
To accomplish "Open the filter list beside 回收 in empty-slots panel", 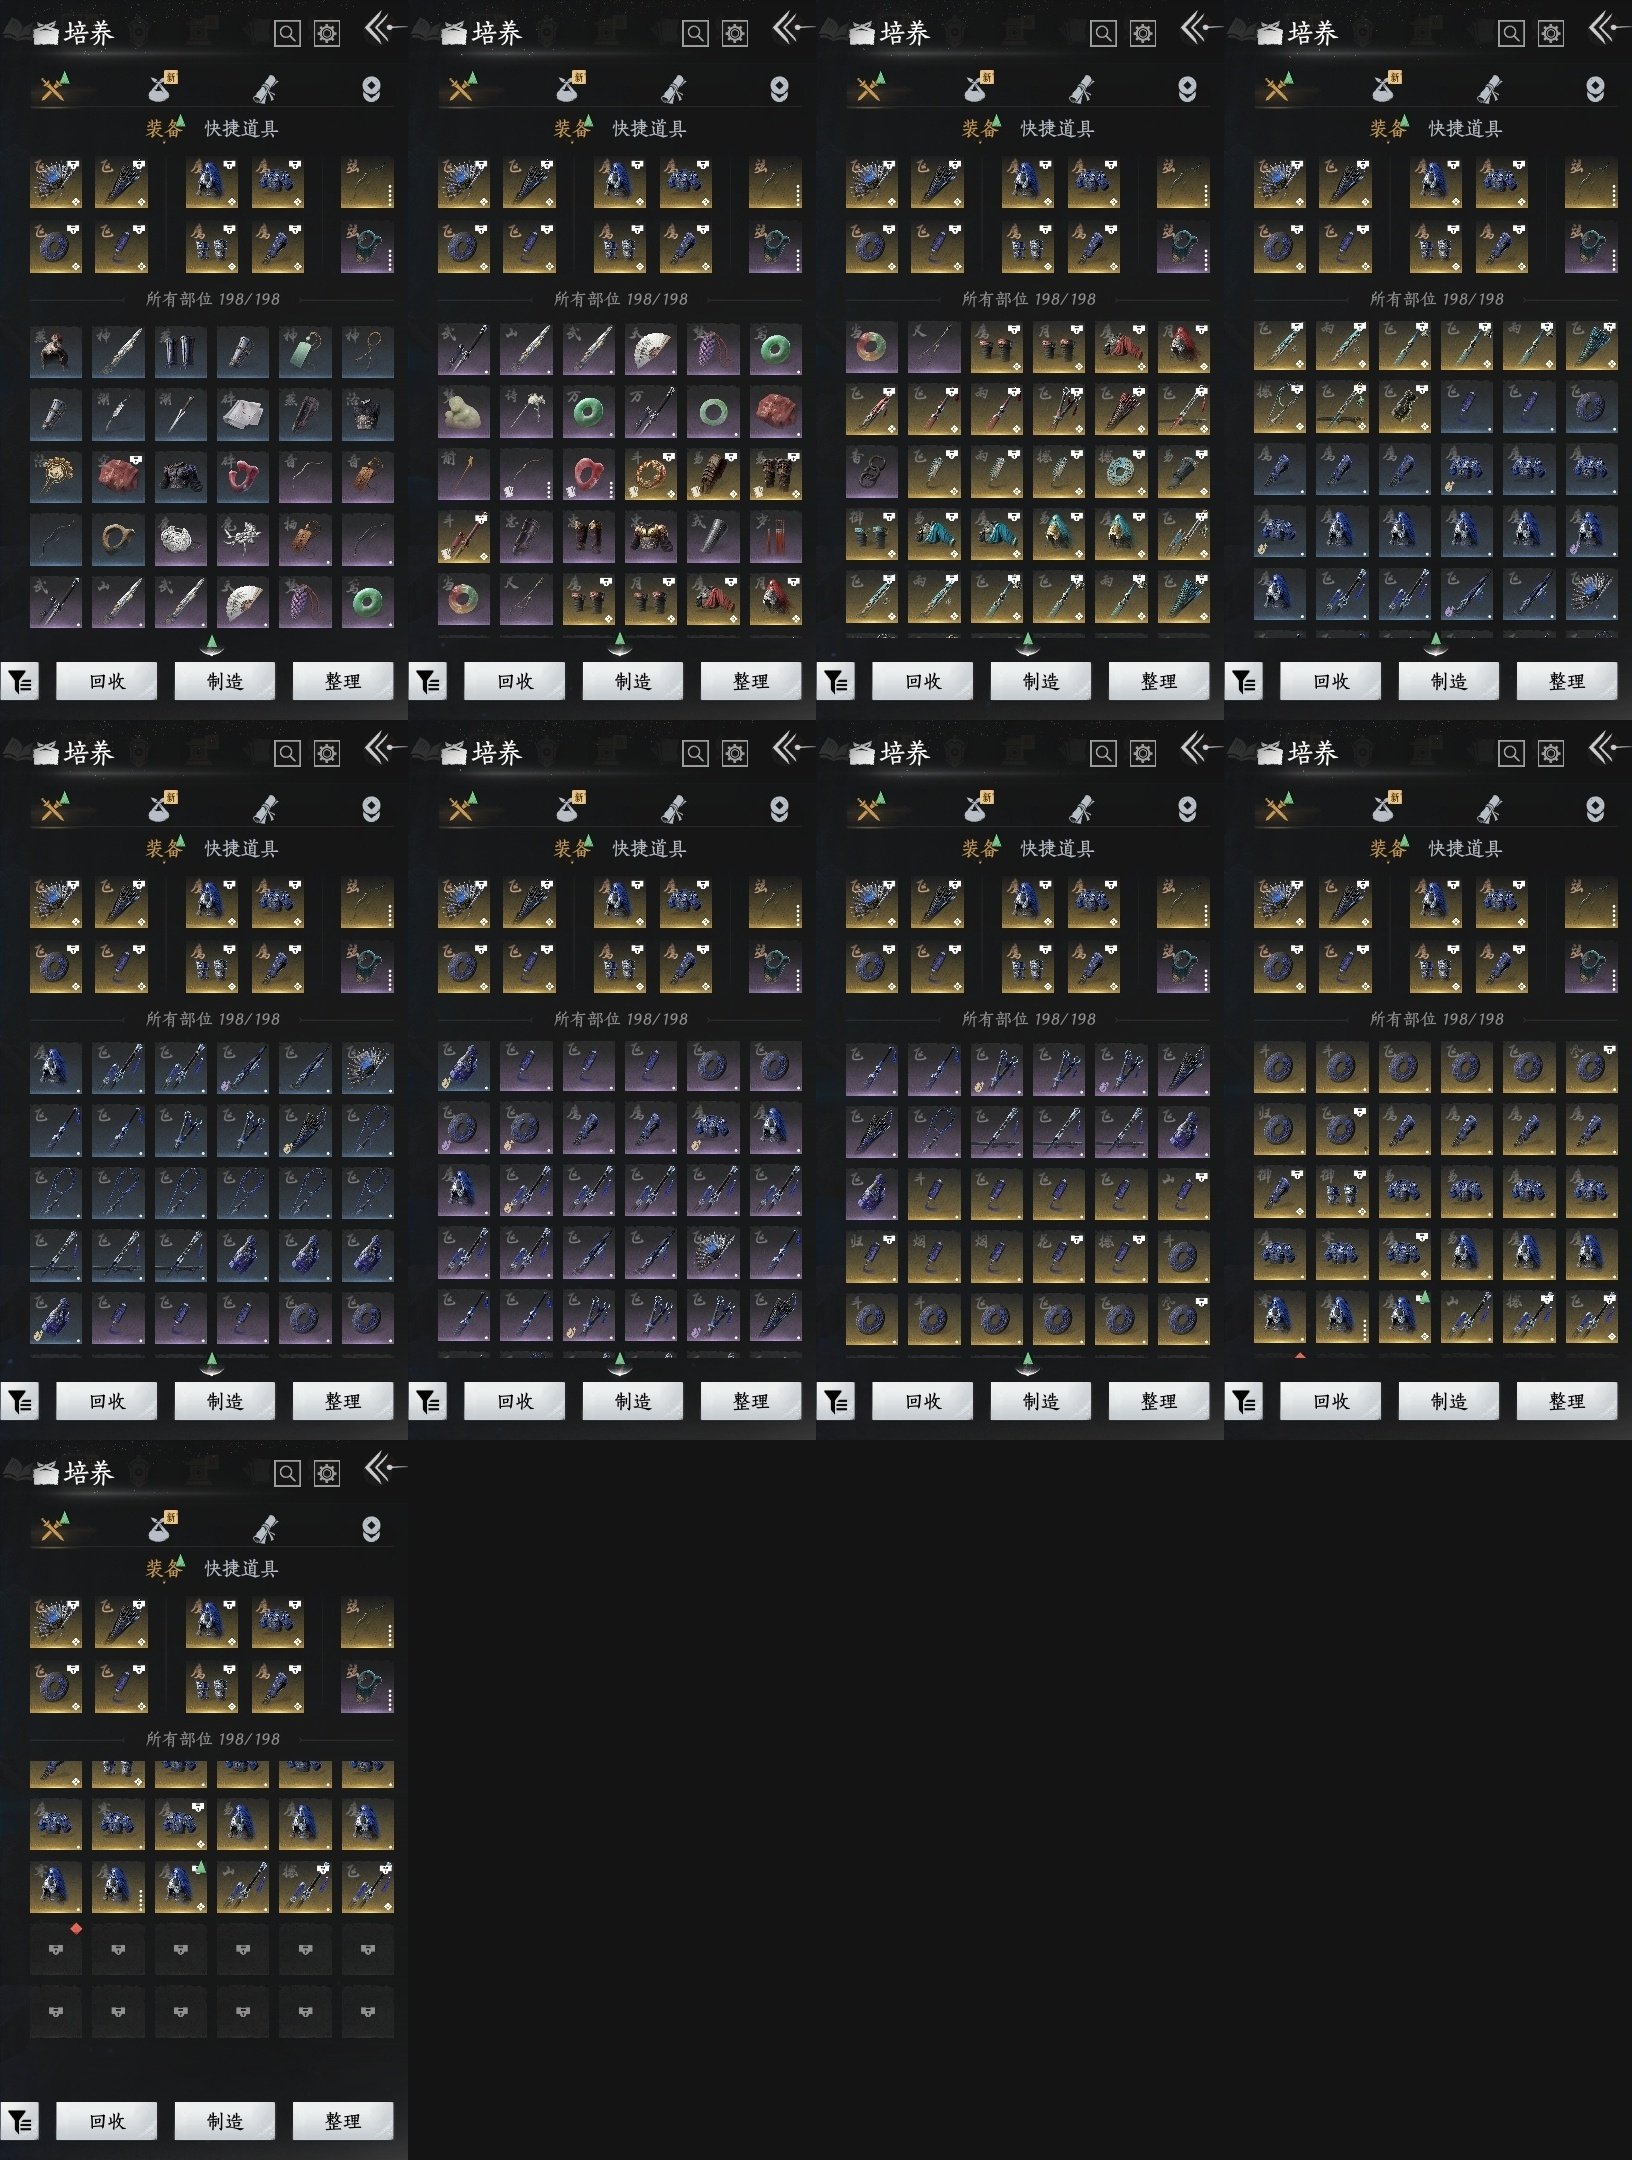I will [x=20, y=2121].
